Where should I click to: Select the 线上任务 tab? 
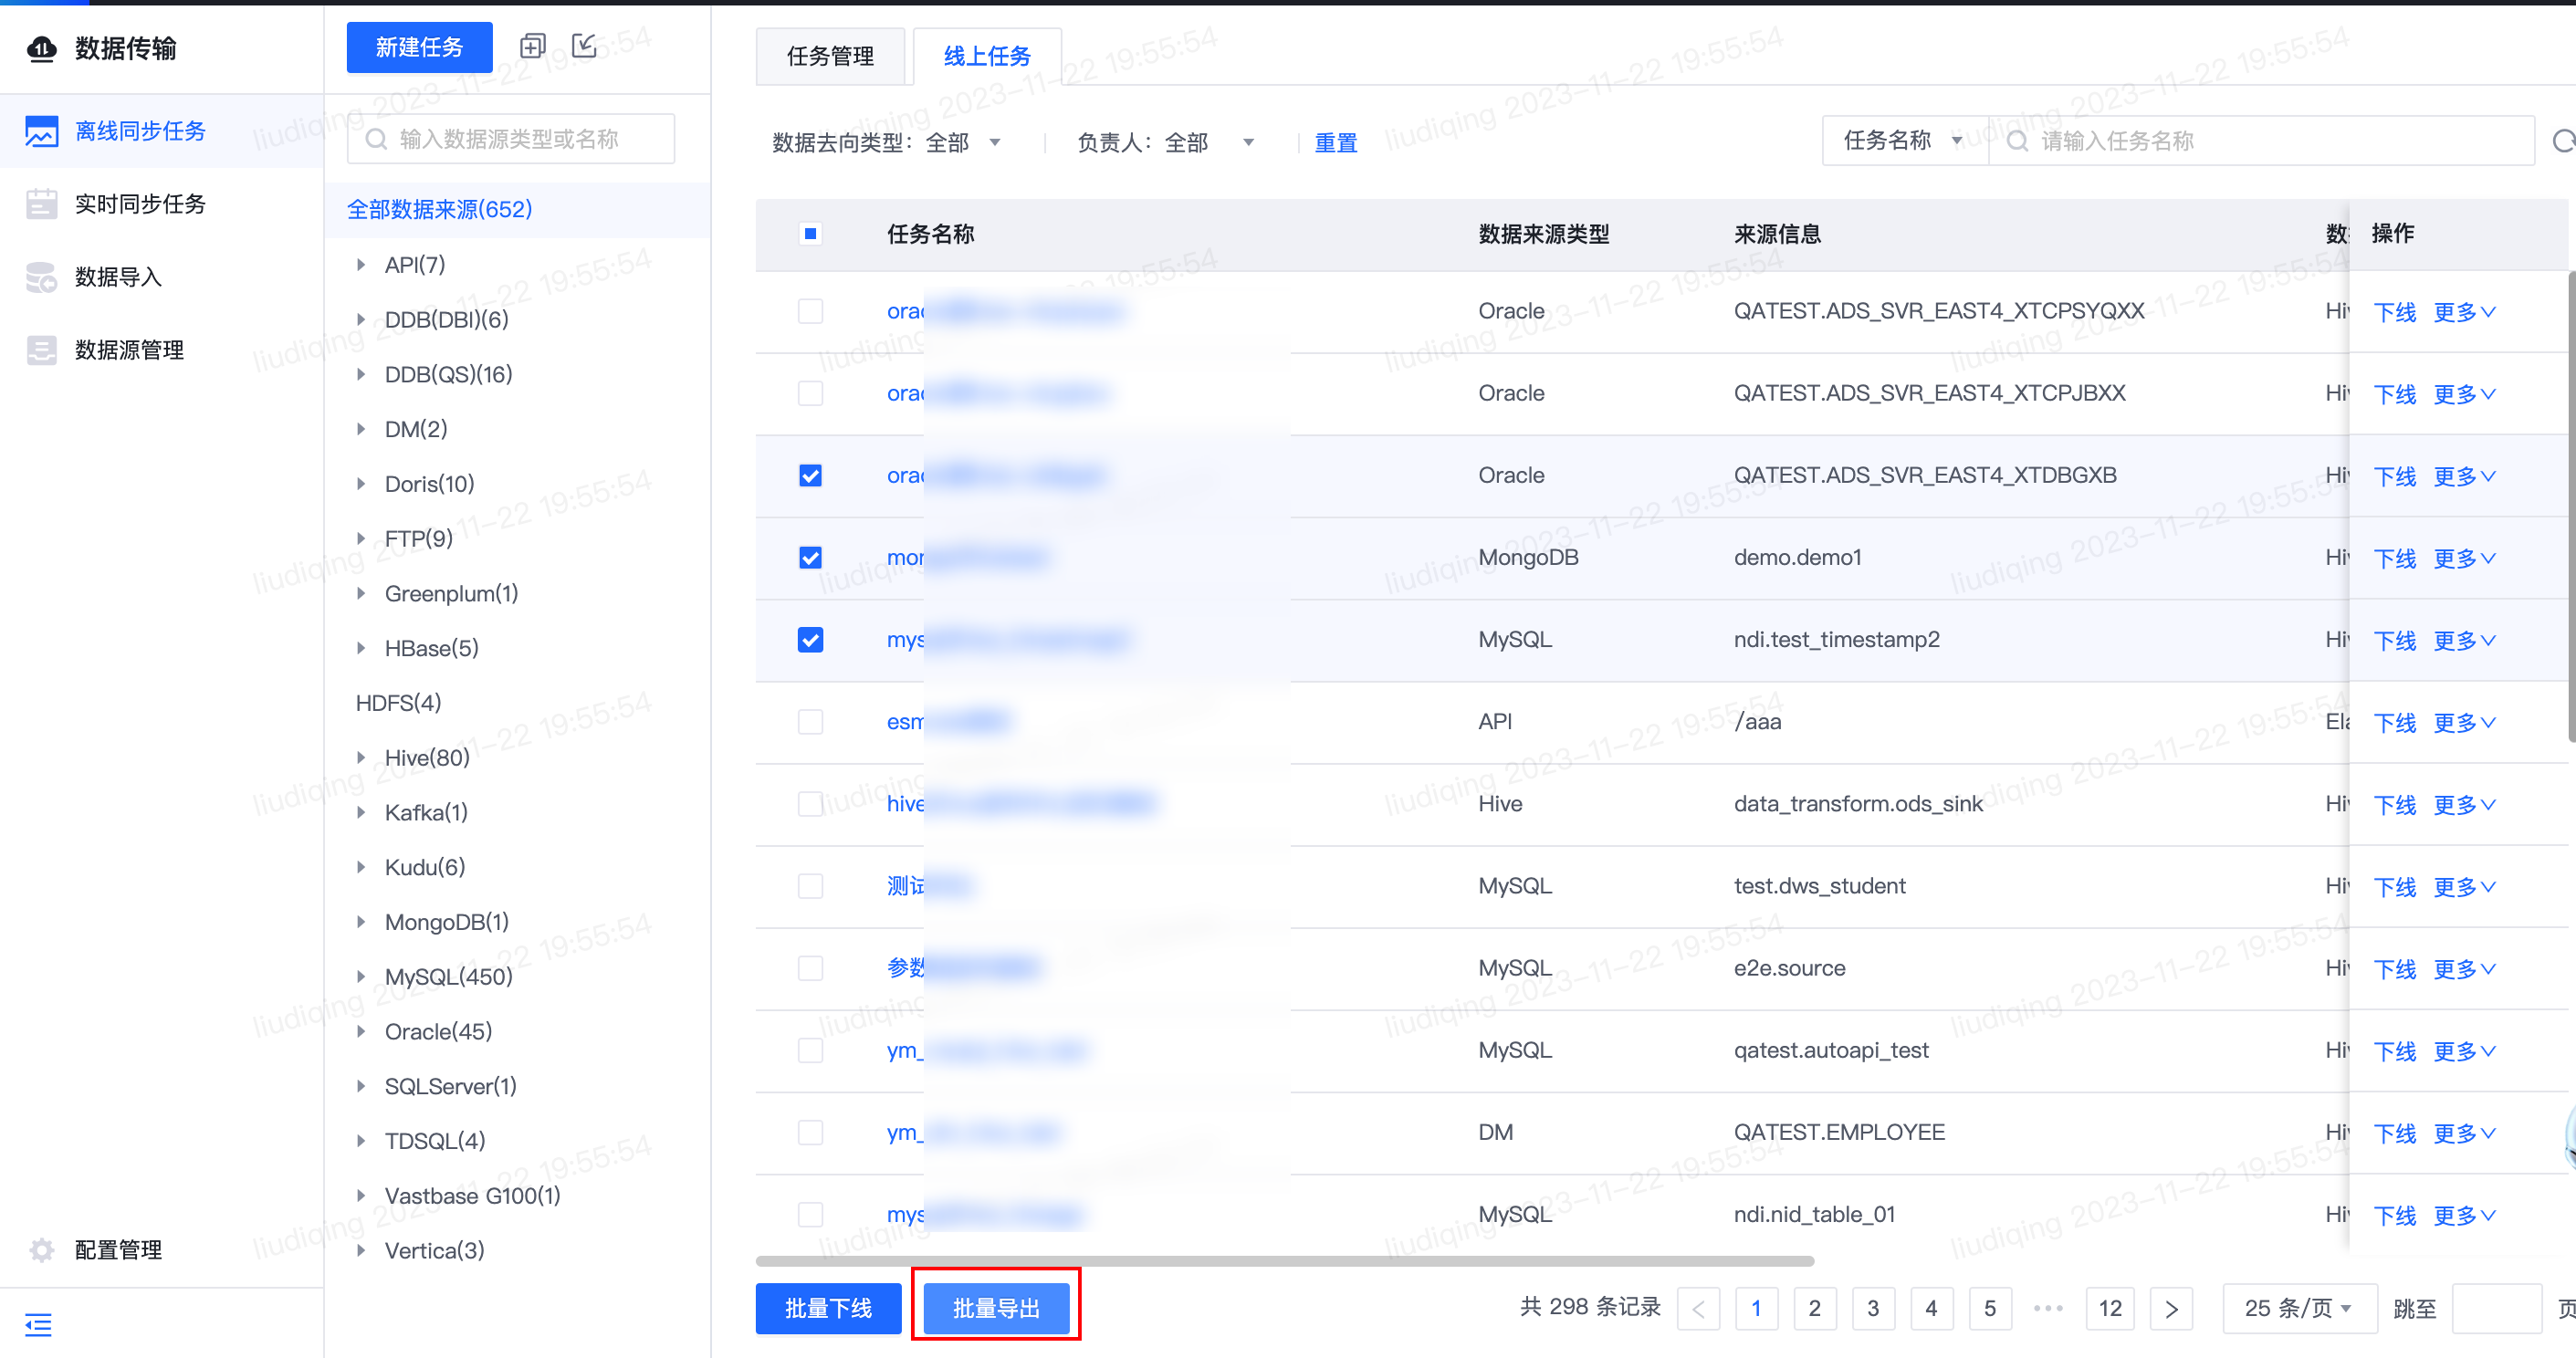(987, 56)
